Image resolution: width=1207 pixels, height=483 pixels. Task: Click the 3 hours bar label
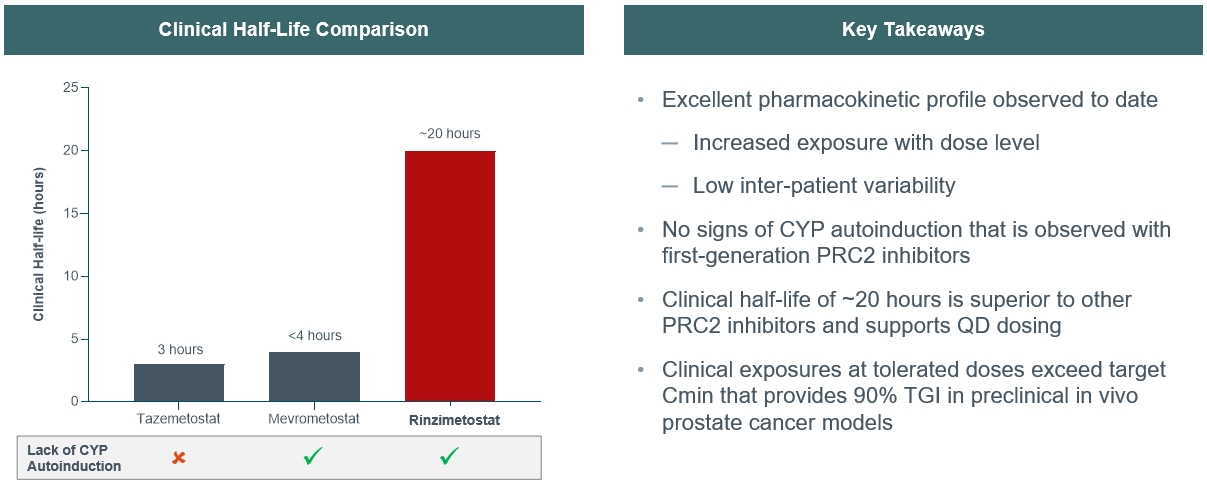(x=180, y=349)
